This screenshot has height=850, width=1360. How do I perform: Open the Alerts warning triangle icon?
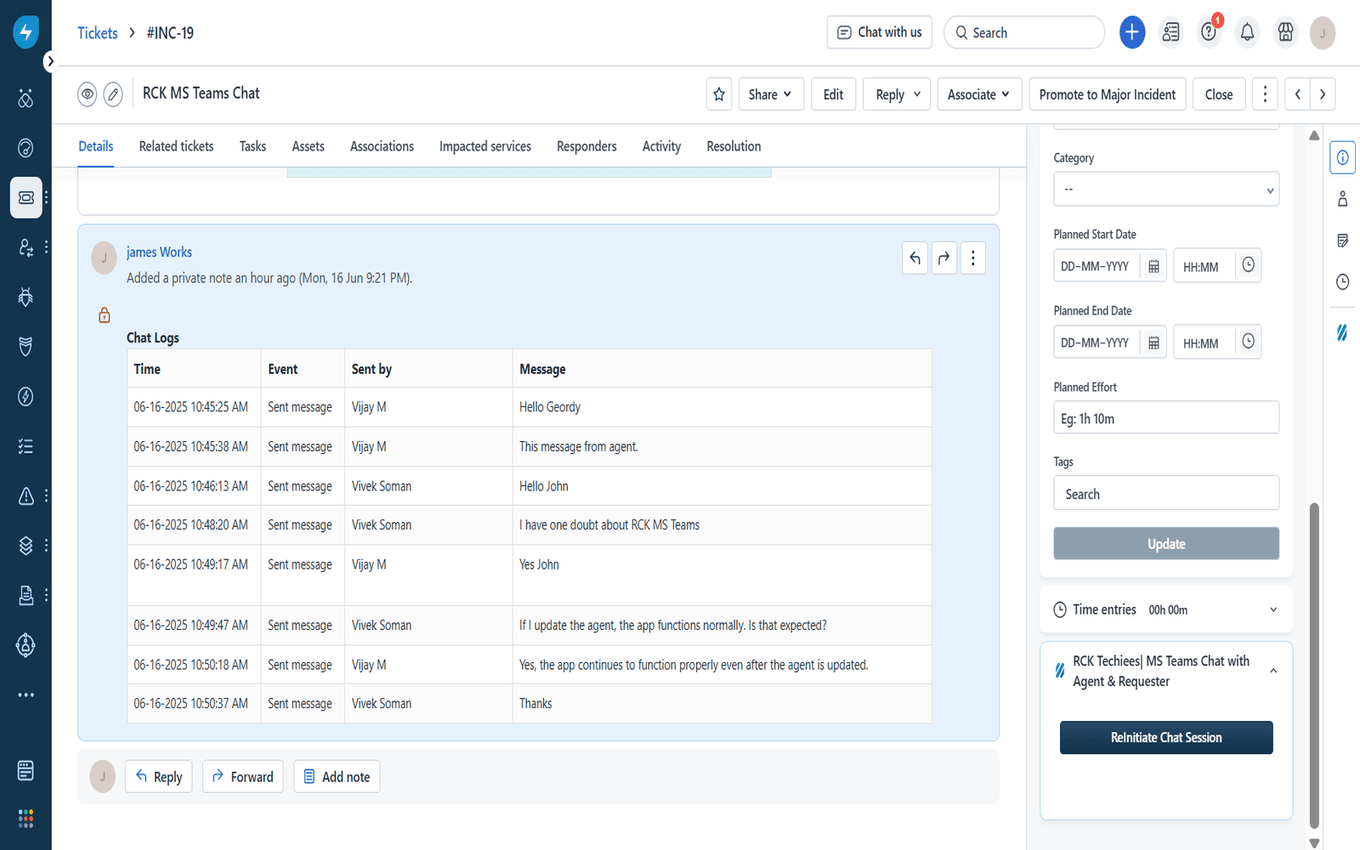pyautogui.click(x=26, y=496)
